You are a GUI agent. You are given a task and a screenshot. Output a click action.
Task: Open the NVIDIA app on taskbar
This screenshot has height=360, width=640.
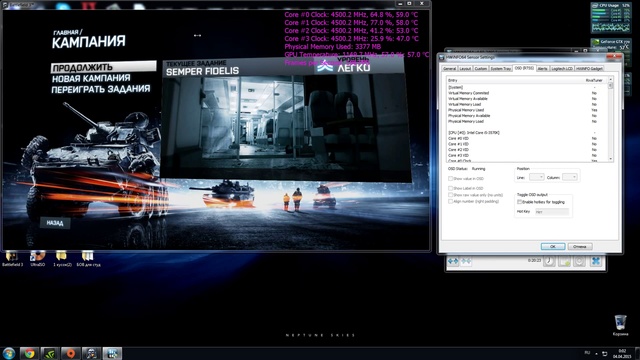[x=50, y=353]
